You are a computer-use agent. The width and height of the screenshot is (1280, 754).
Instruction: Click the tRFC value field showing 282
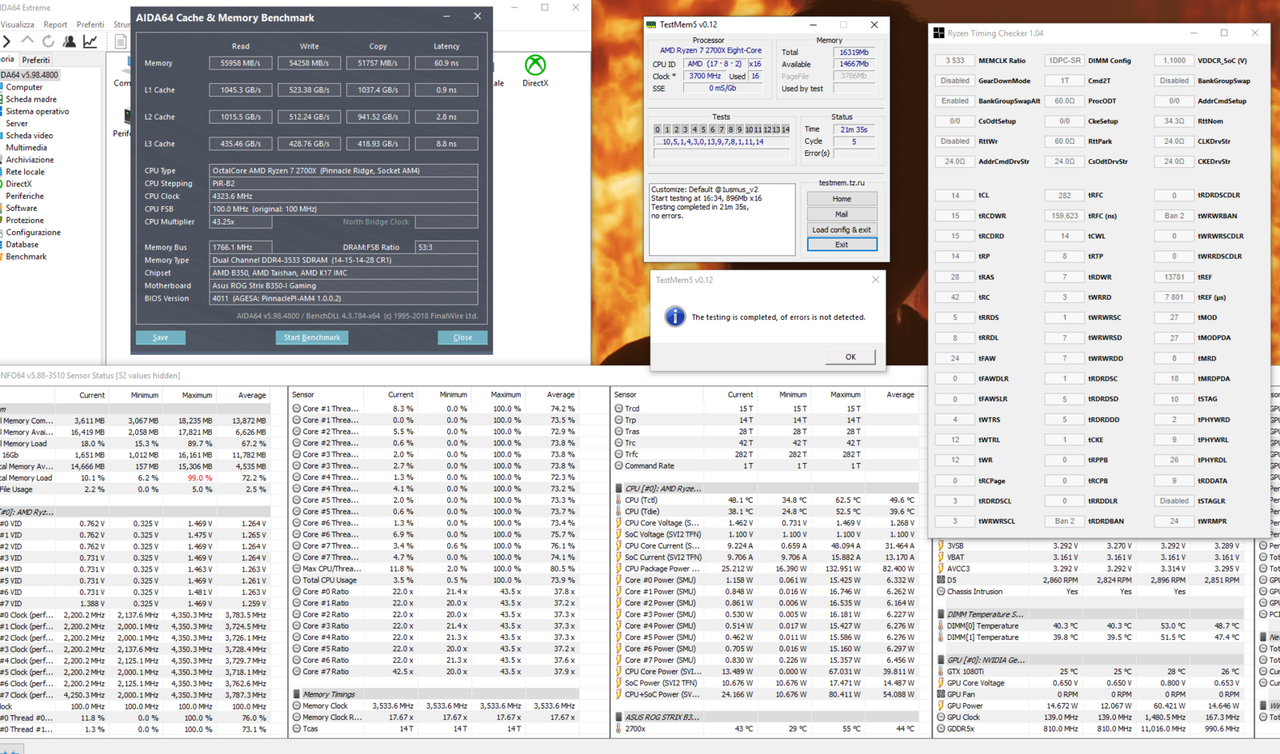click(x=1064, y=196)
